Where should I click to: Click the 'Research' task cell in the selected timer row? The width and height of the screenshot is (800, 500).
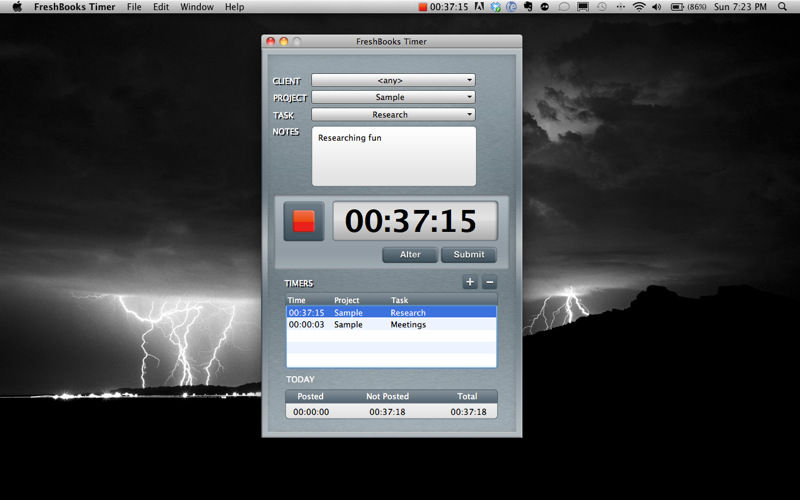point(408,312)
